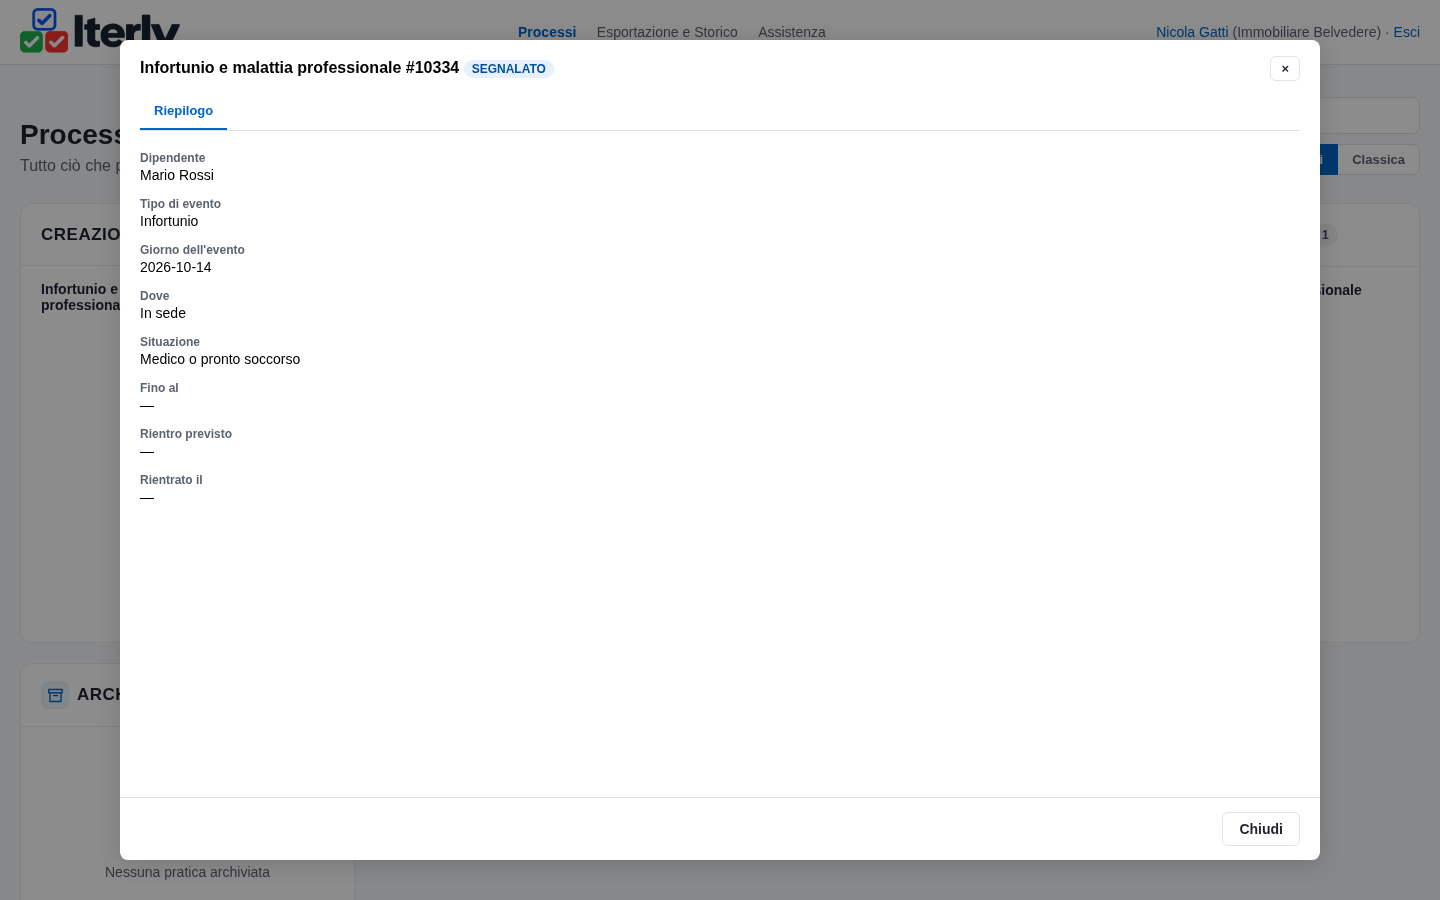Go to Esportazione e Storico
The height and width of the screenshot is (900, 1440).
coord(667,32)
